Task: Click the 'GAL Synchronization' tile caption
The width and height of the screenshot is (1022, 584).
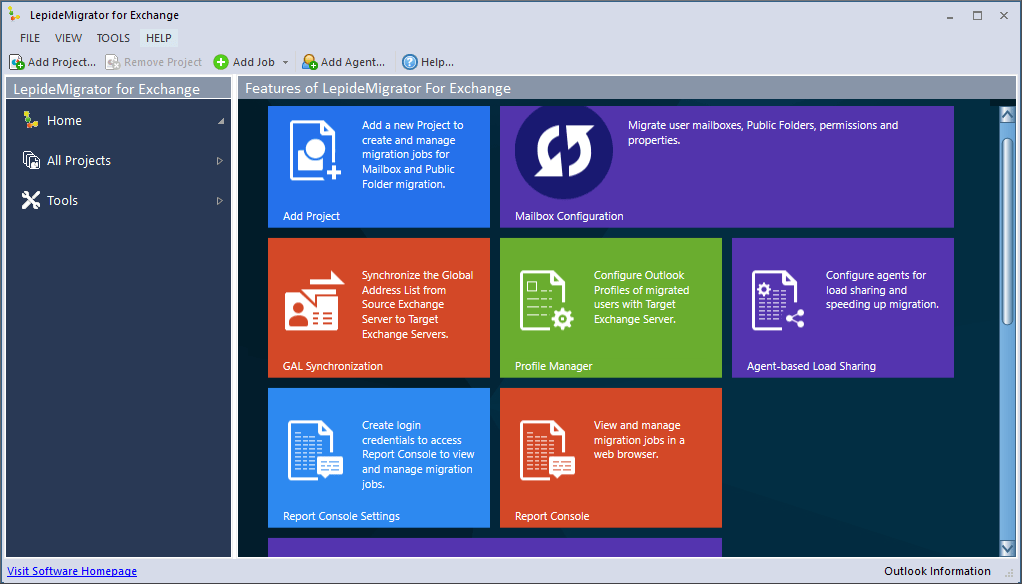Action: (x=333, y=366)
